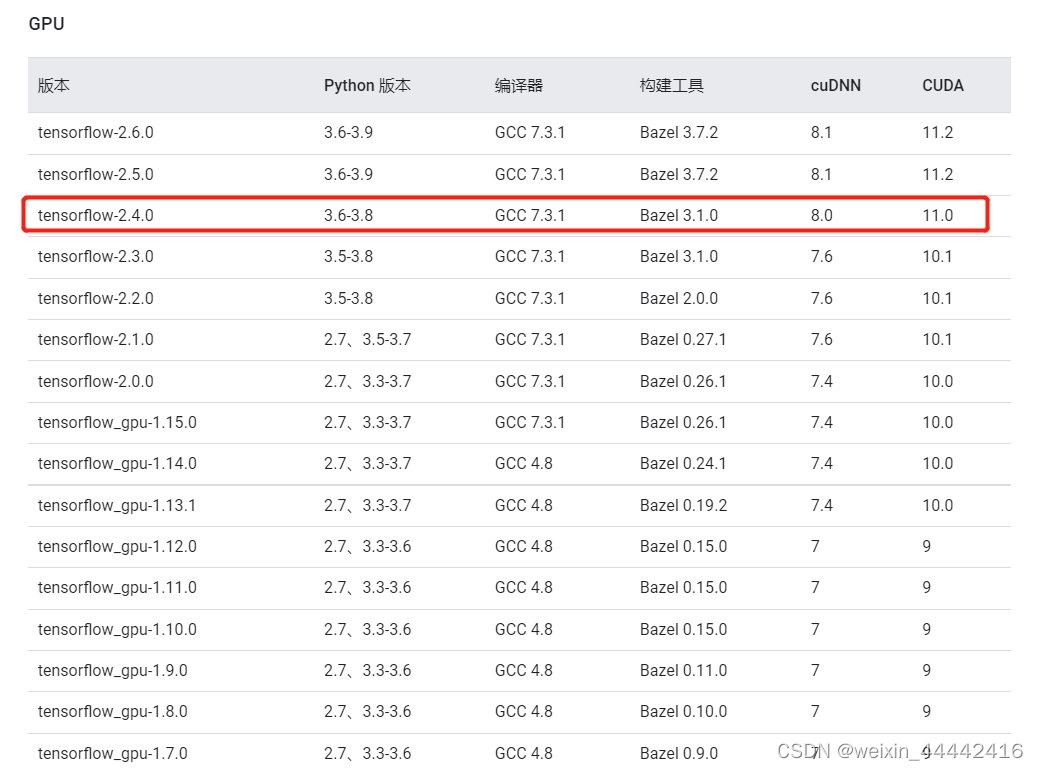The height and width of the screenshot is (770, 1038).
Task: Click GCC 7.3.1 in tensorflow-2.5.0 row
Action: pos(530,174)
